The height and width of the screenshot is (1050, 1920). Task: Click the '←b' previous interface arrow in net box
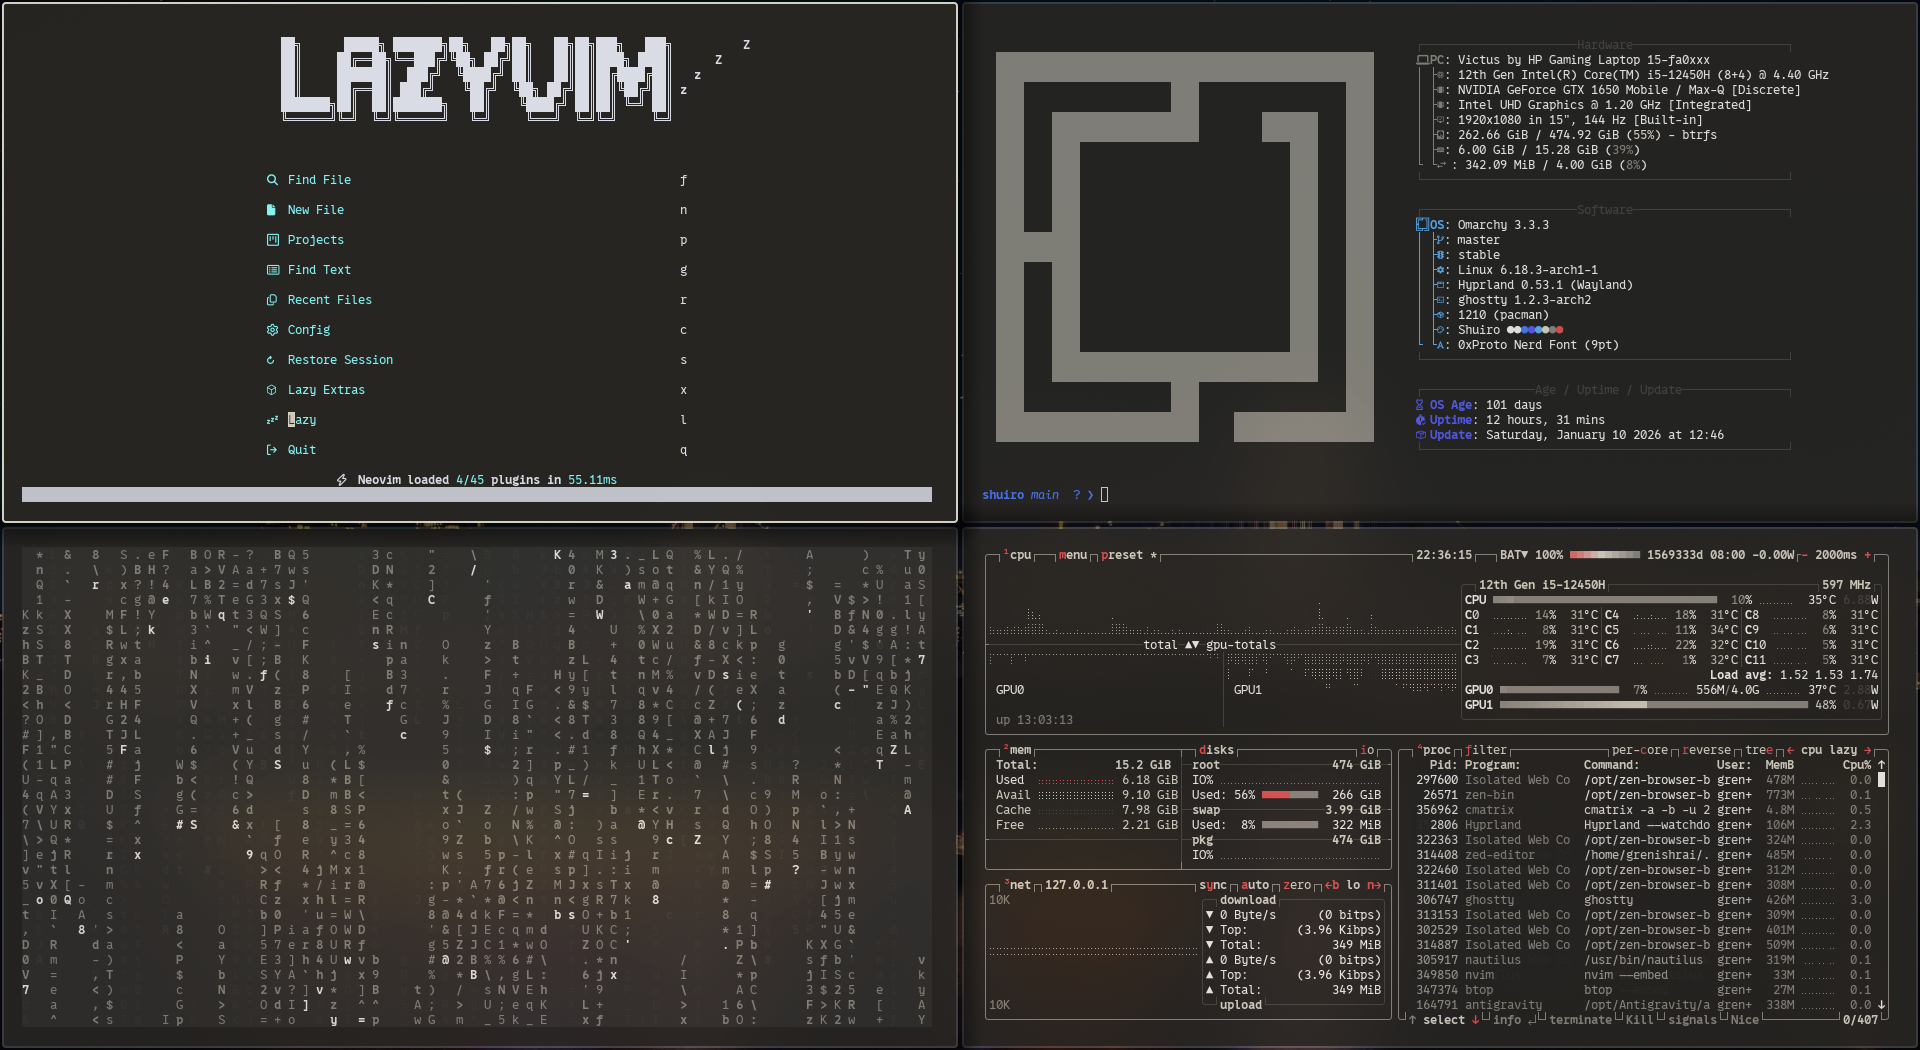tap(1332, 885)
